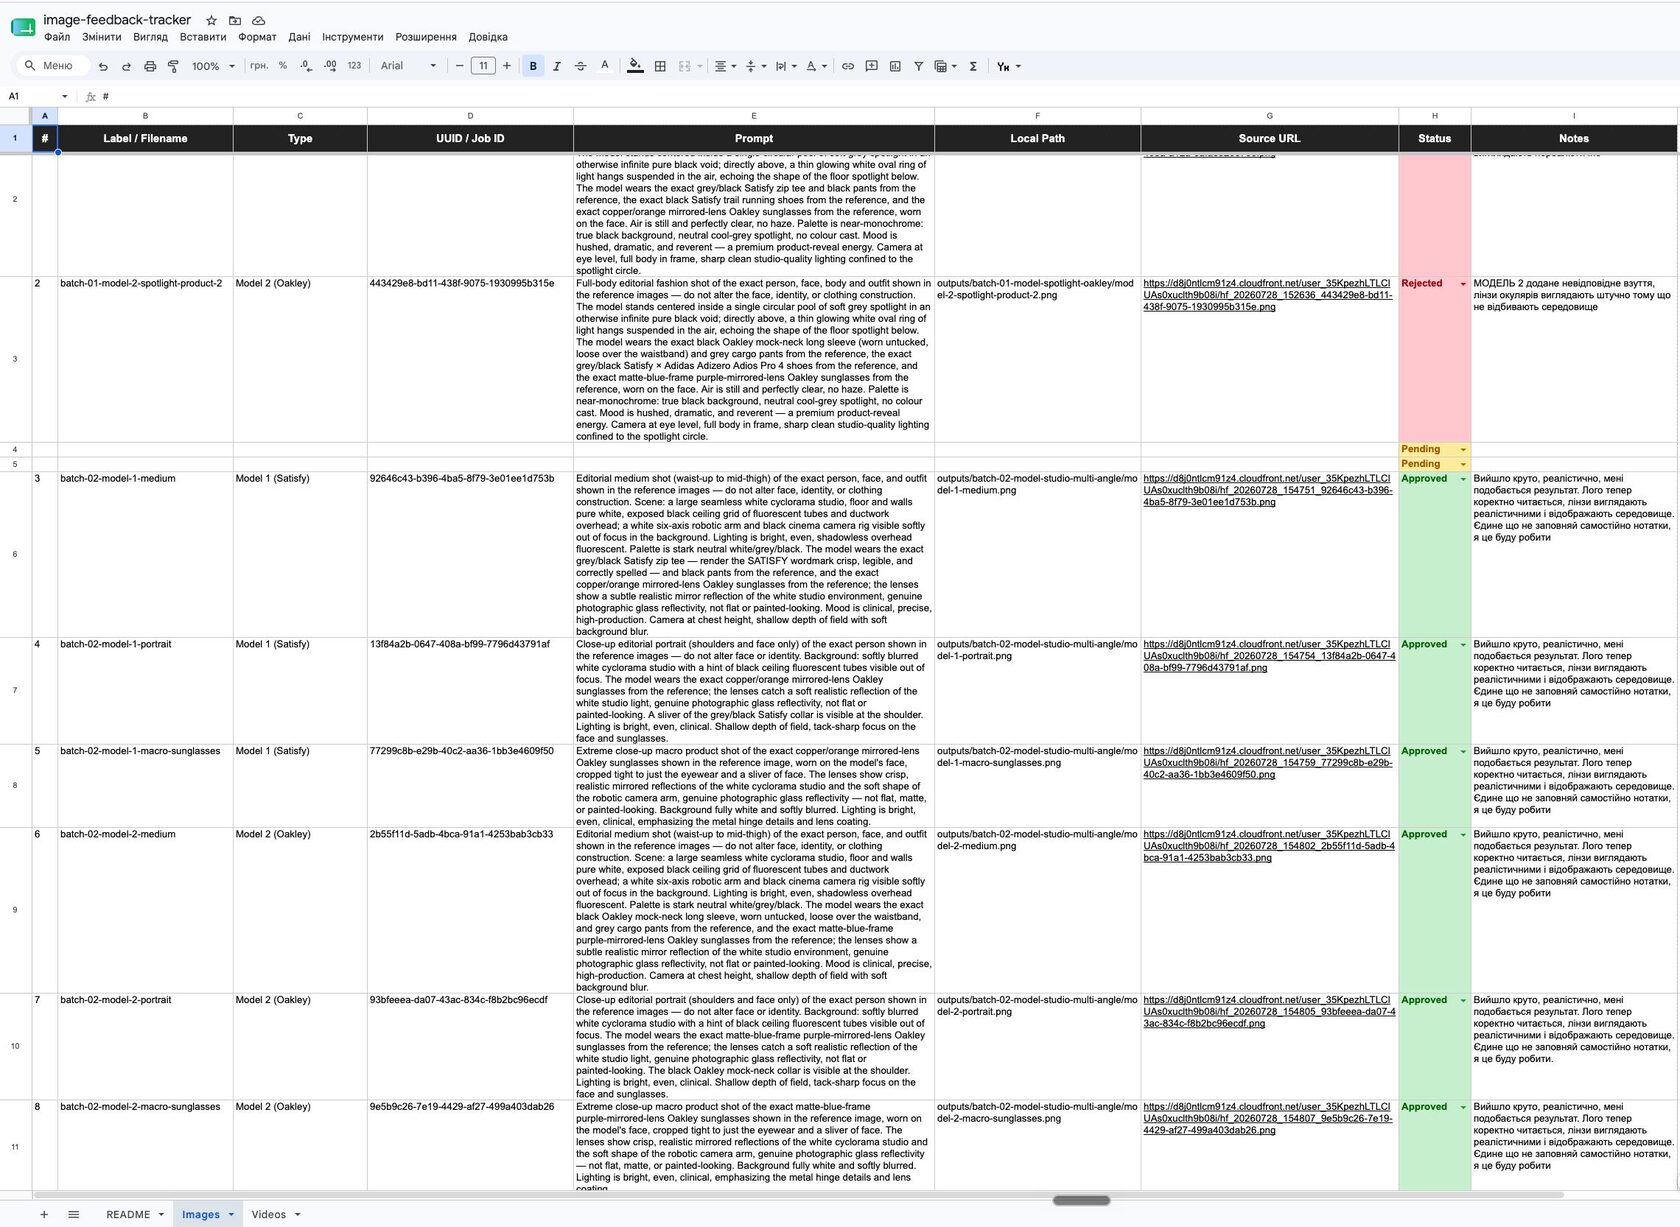Image resolution: width=1680 pixels, height=1227 pixels.
Task: Open Source URL link for batch-02-model-1-medium
Action: [x=1267, y=490]
